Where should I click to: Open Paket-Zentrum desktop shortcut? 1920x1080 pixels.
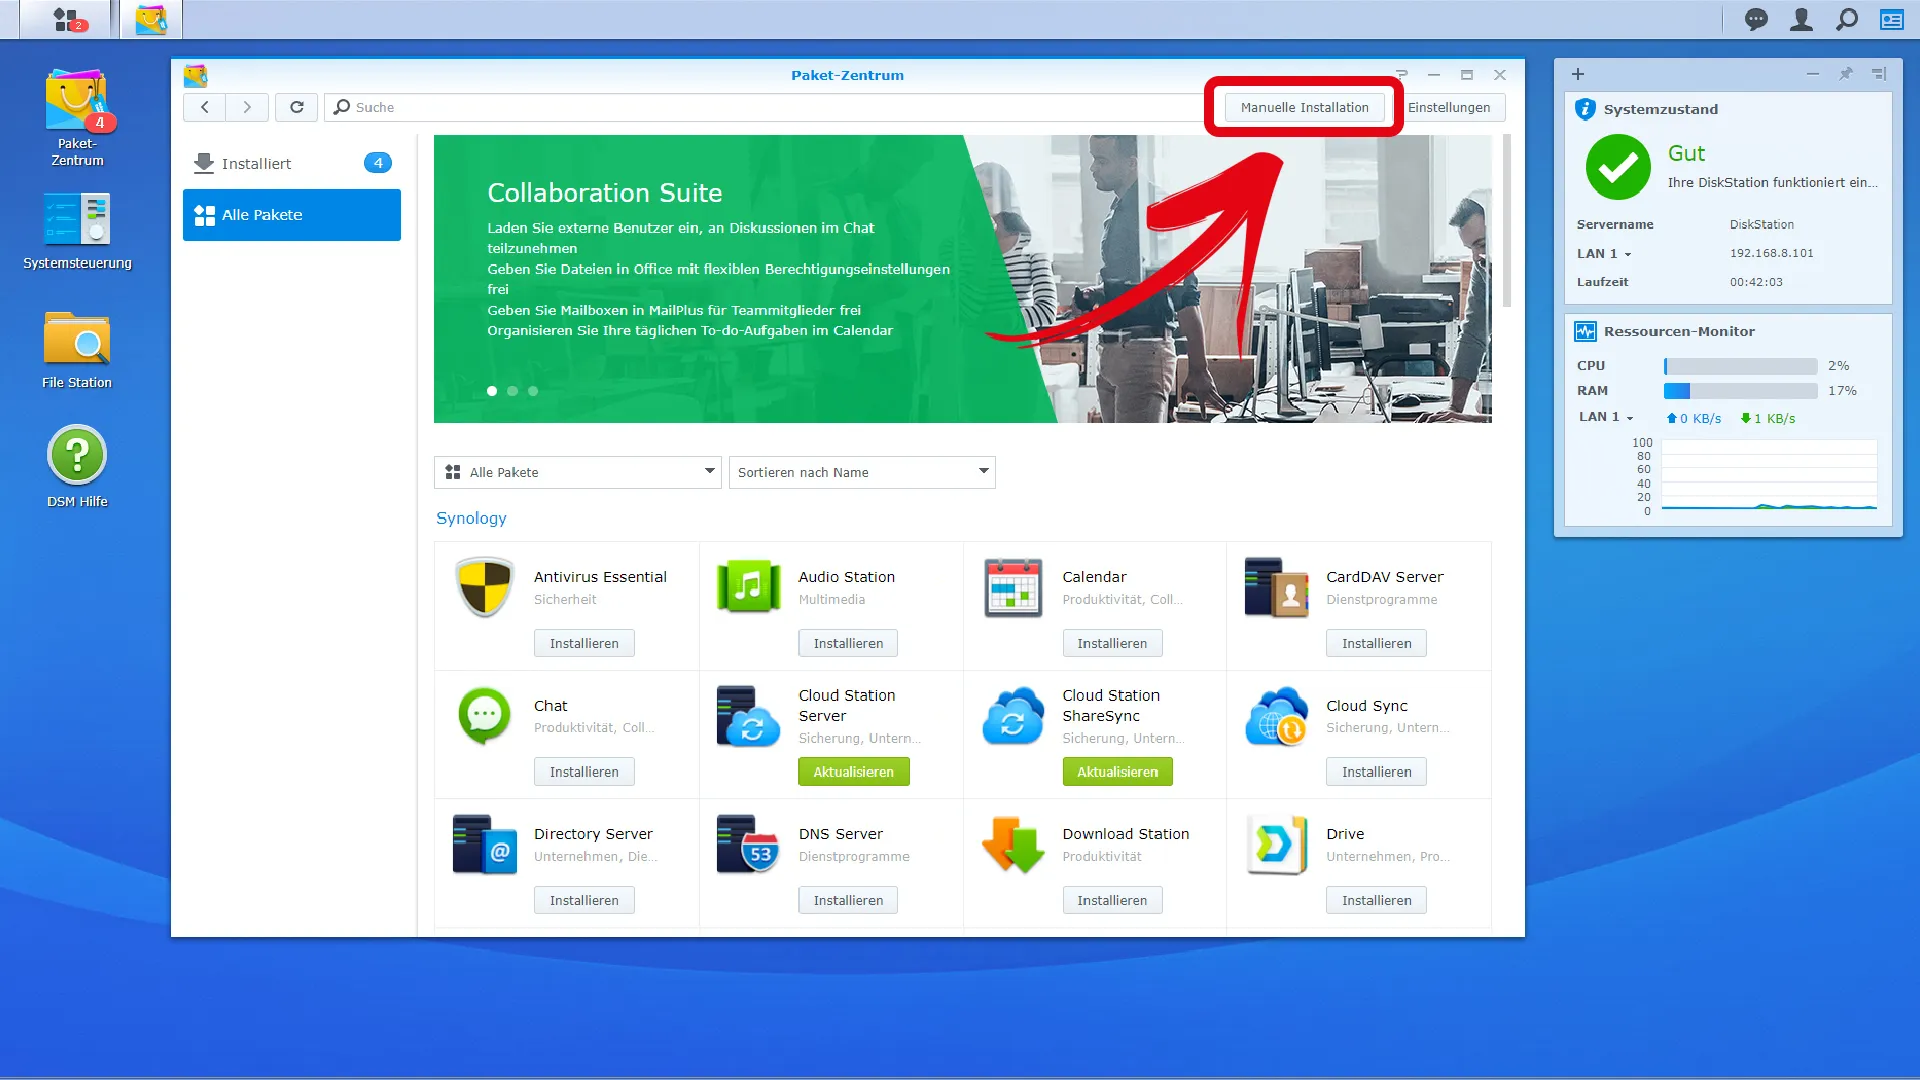pos(77,117)
